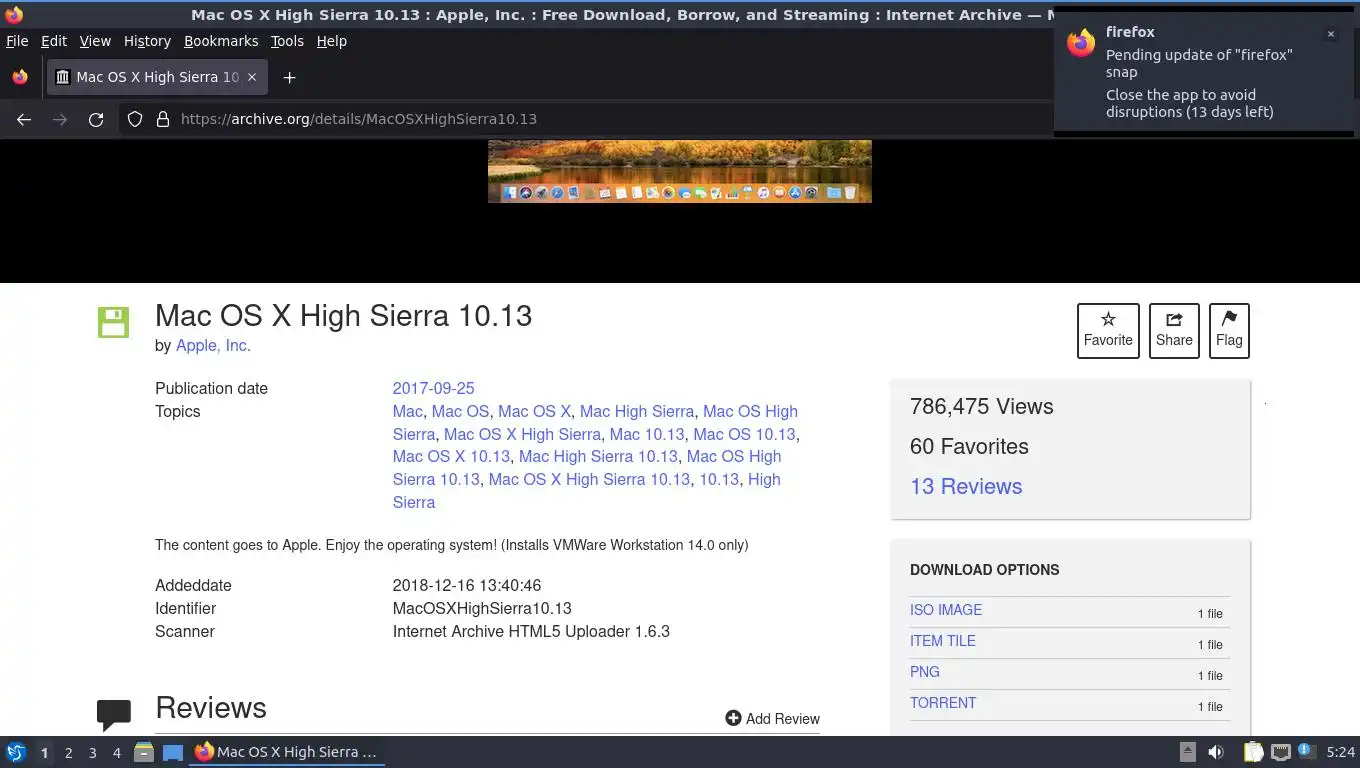Dismiss the firefox snap notification
The height and width of the screenshot is (768, 1360).
[x=1331, y=34]
